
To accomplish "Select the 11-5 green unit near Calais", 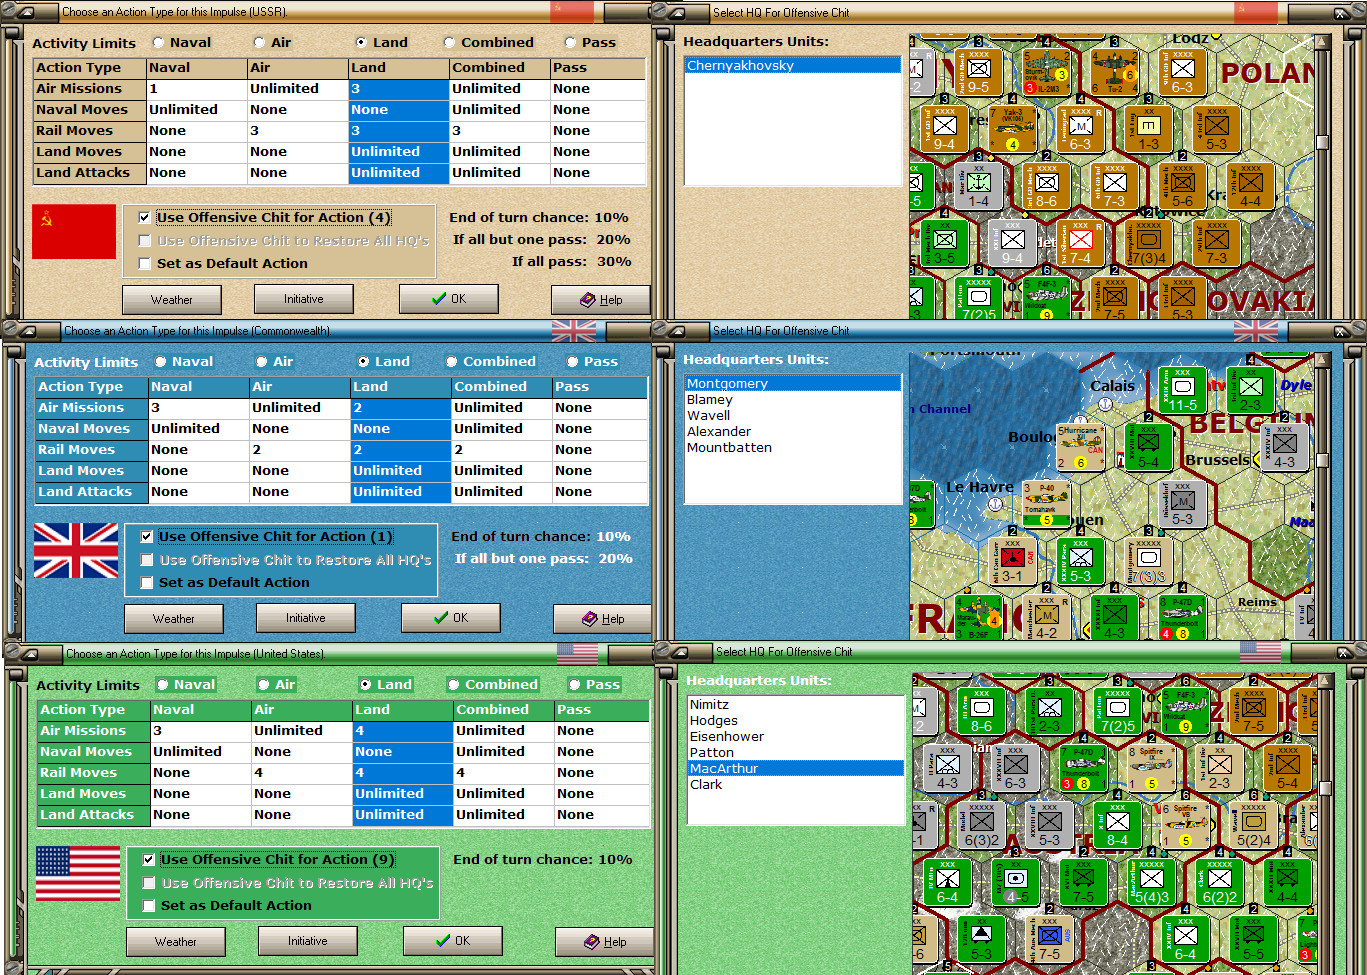I will 1182,389.
